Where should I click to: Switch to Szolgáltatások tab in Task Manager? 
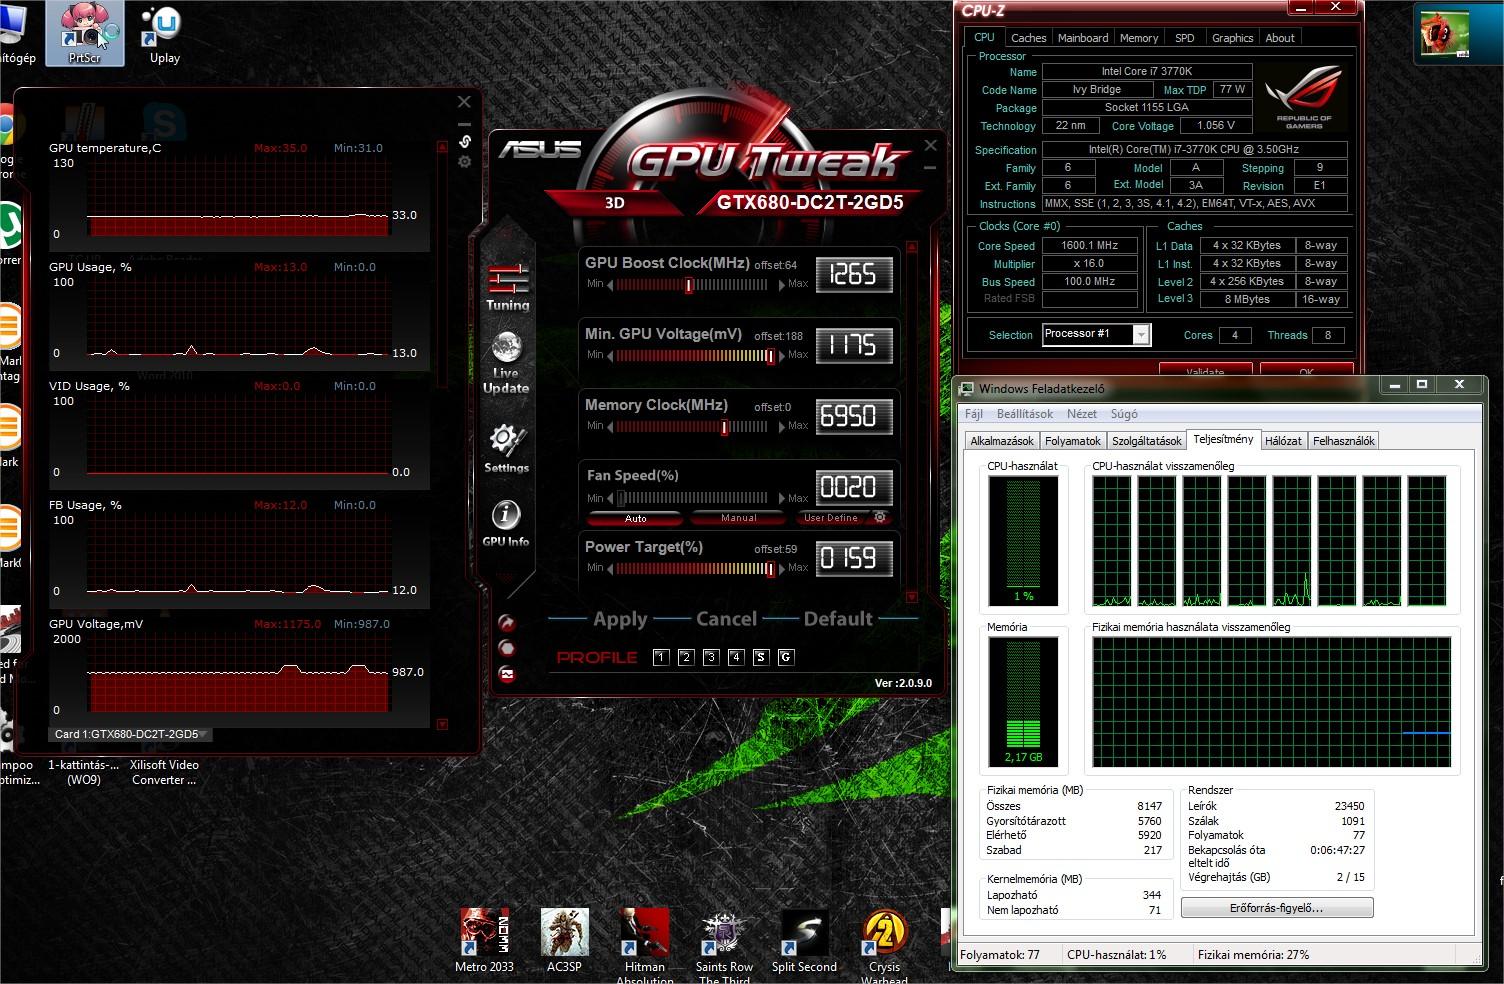(1147, 441)
